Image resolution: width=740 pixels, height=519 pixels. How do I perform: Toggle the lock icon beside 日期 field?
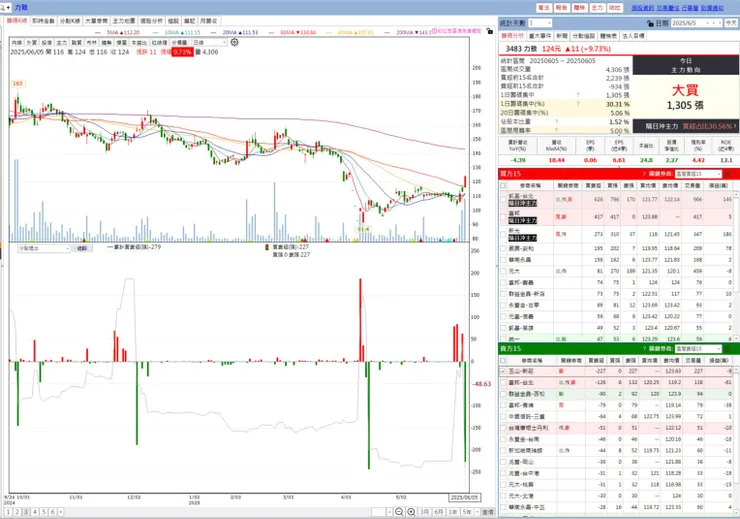(651, 23)
